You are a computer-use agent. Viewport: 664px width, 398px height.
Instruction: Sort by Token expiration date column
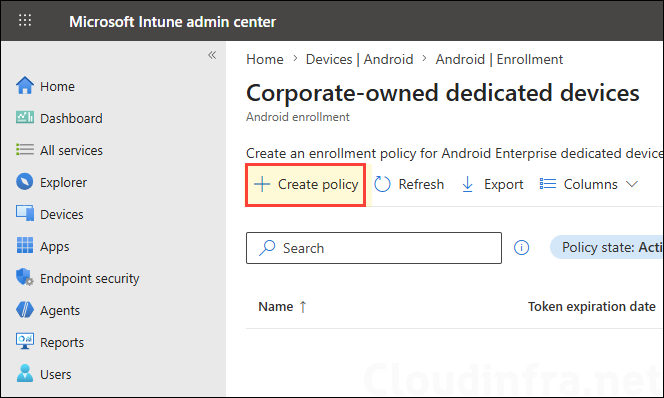tap(592, 307)
